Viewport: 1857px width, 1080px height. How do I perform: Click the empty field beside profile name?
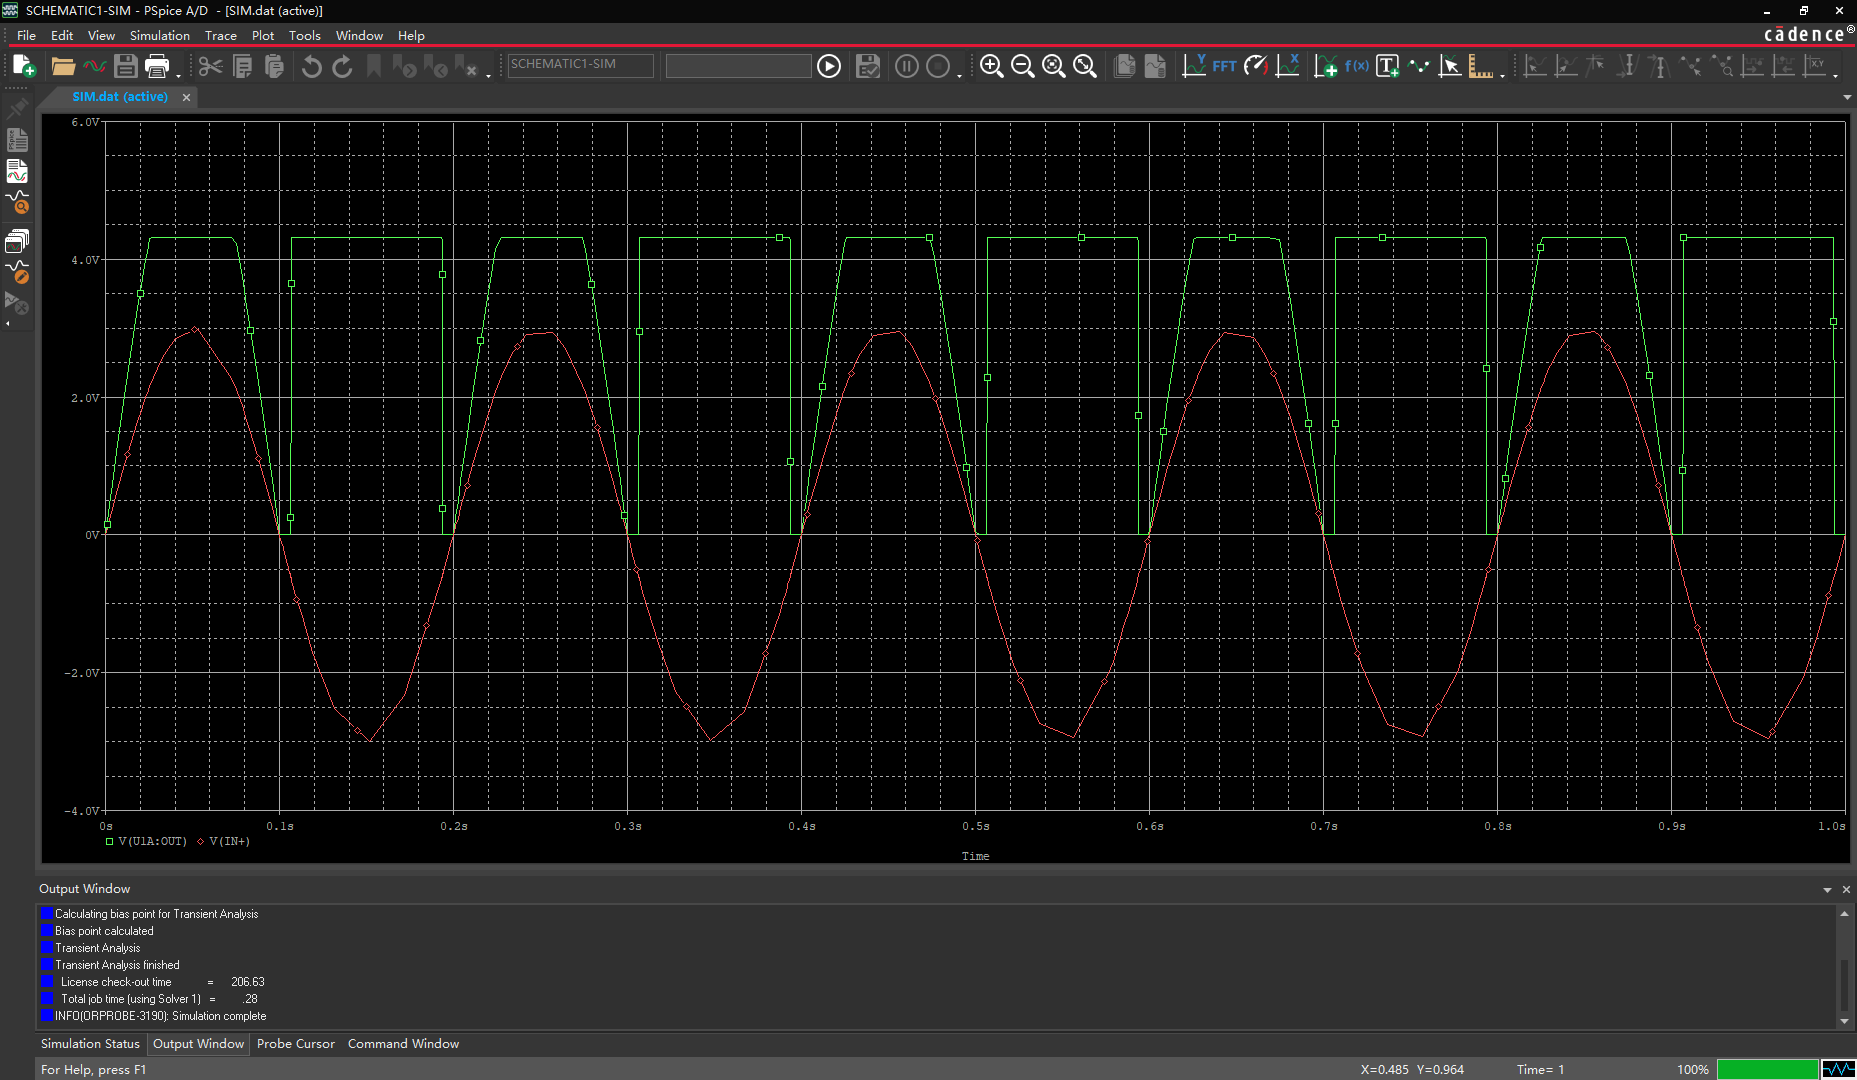click(738, 65)
